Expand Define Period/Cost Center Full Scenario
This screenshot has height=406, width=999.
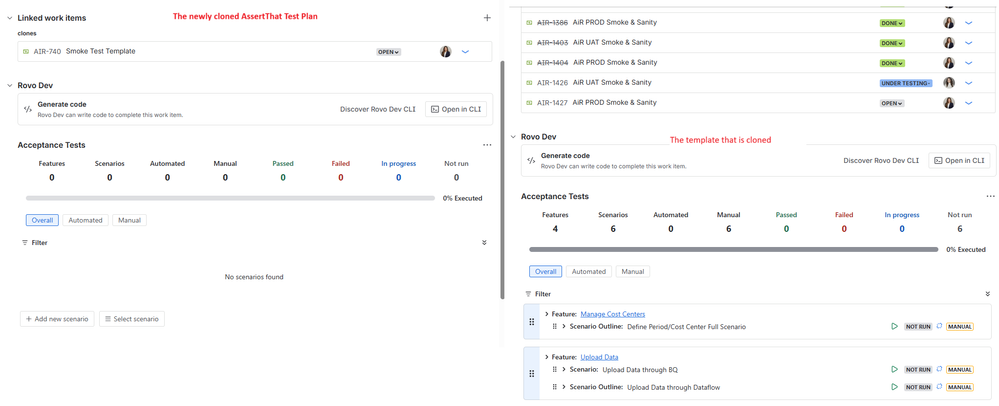coord(564,326)
